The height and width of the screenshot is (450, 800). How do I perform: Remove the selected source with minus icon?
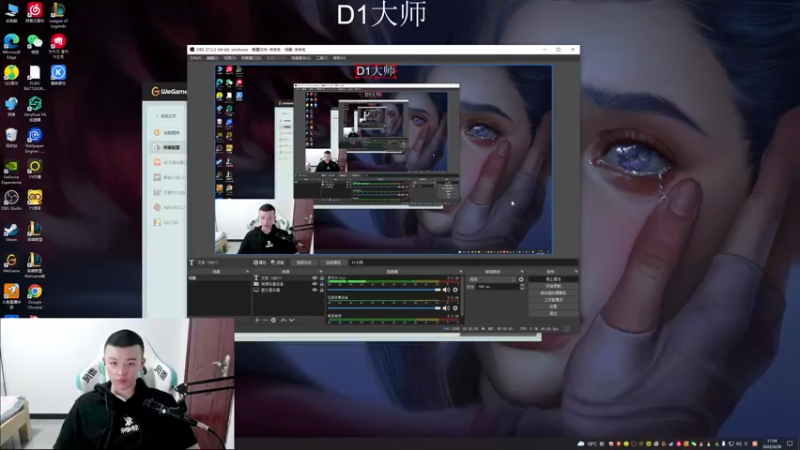pos(265,320)
